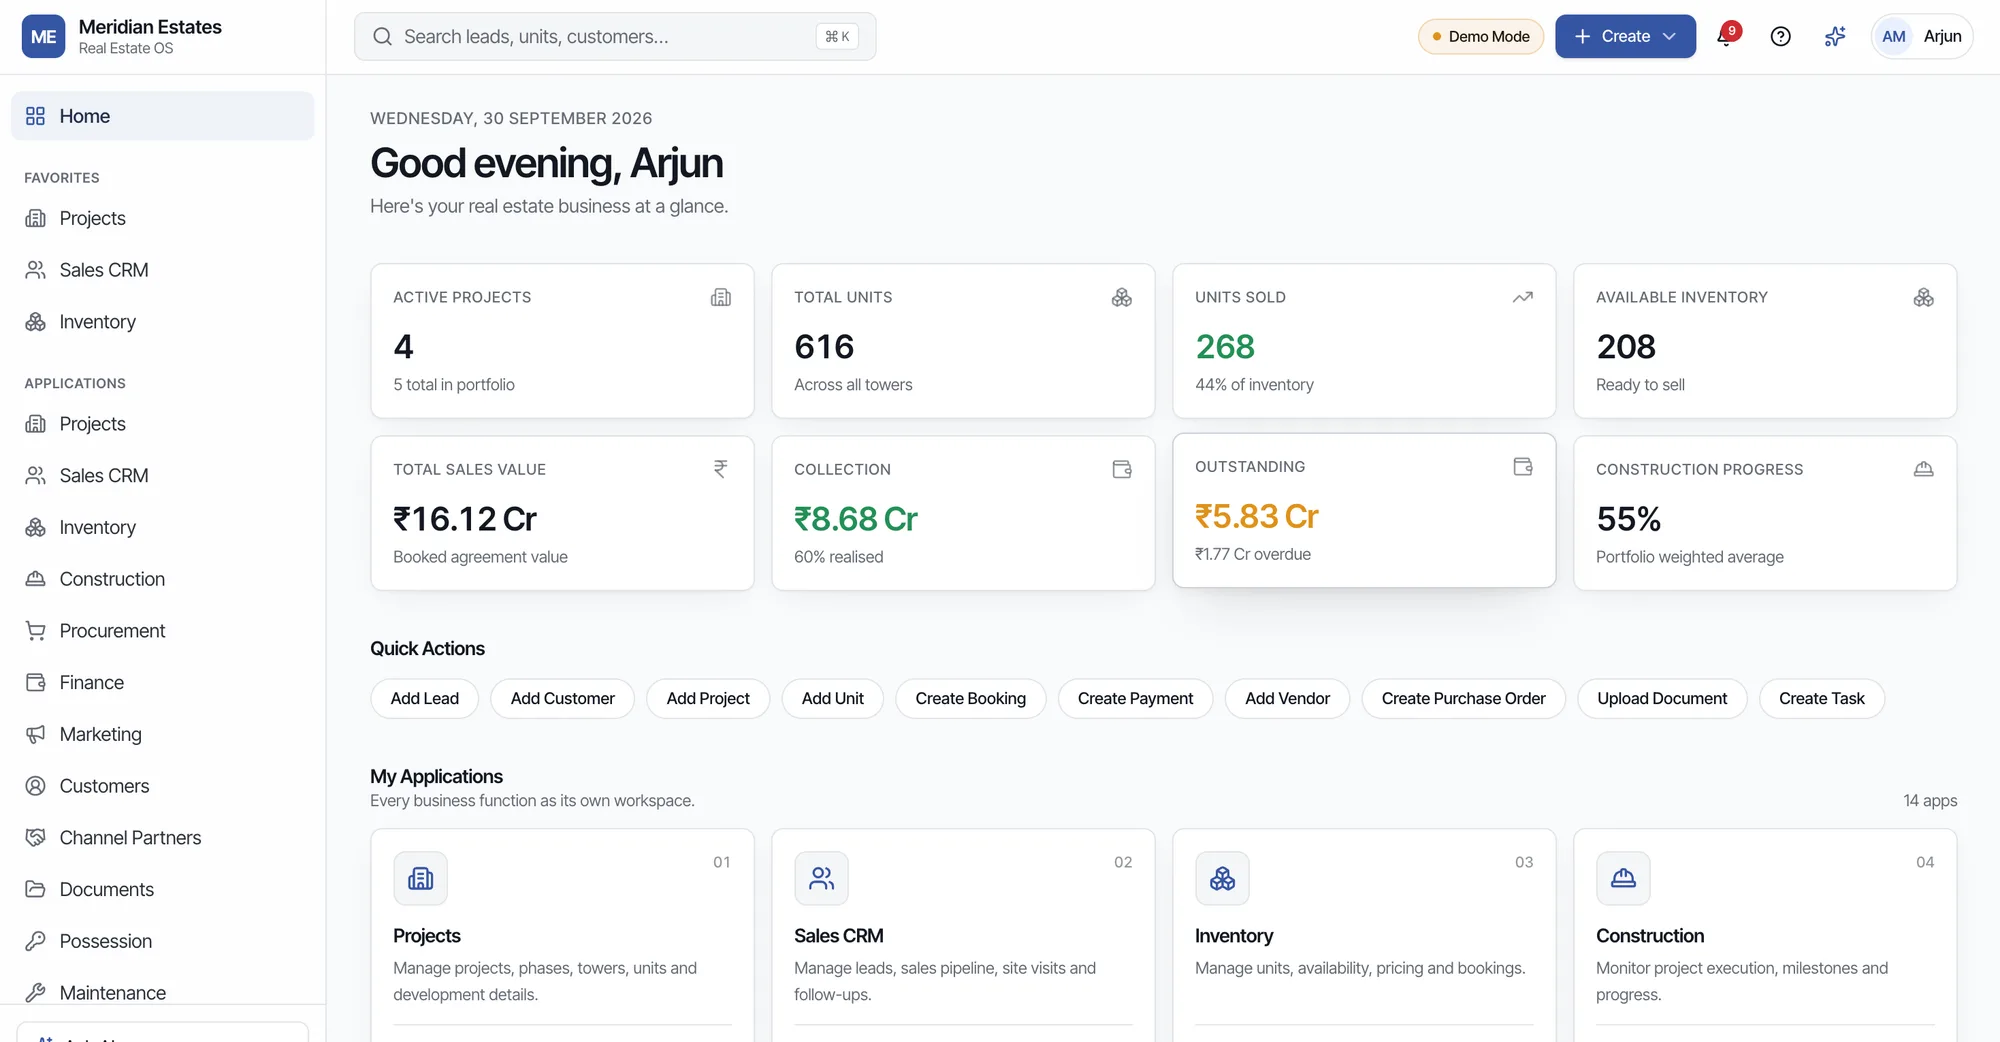Screen dimensions: 2000x1042
Task: Click the 55% construction progress value
Action: tap(1629, 519)
